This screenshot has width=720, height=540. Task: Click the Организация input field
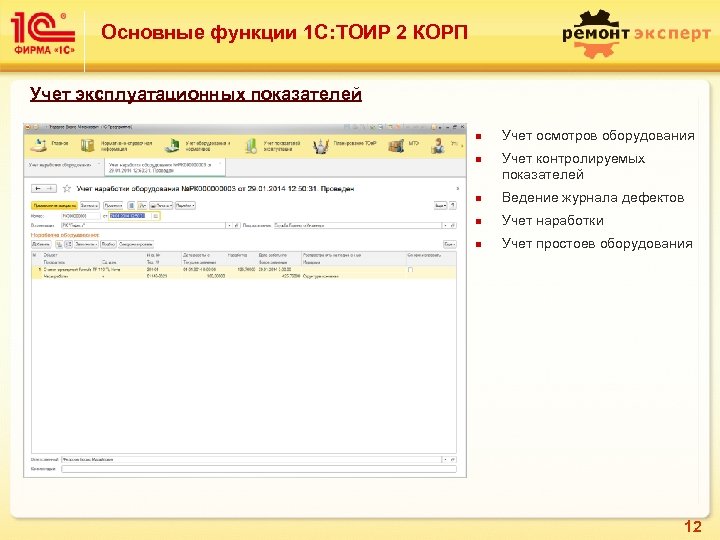(143, 225)
